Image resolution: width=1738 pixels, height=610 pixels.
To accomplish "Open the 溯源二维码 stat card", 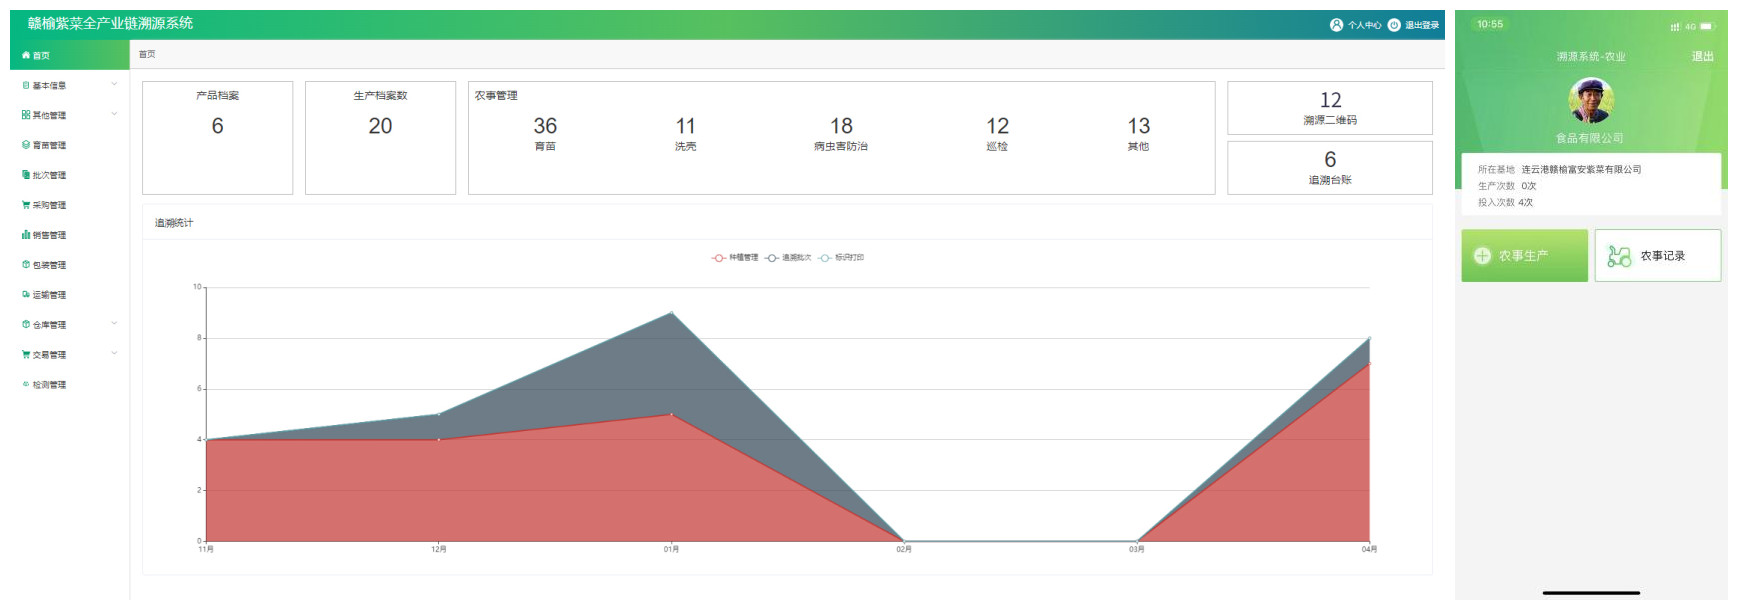I will (1329, 108).
